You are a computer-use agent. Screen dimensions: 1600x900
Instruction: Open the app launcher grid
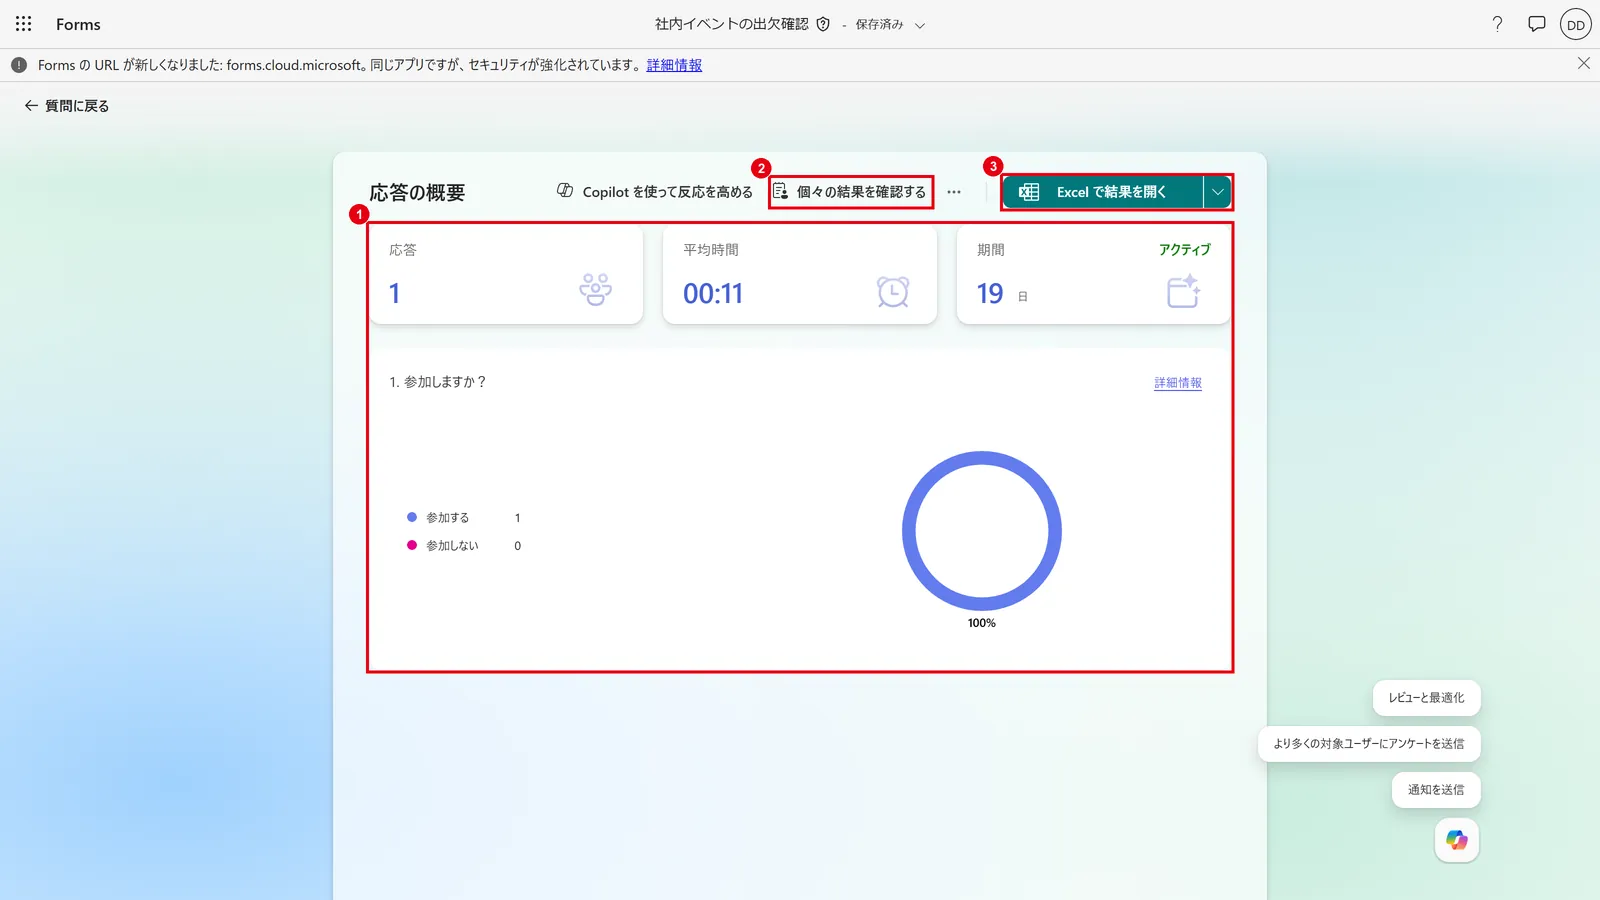[24, 24]
